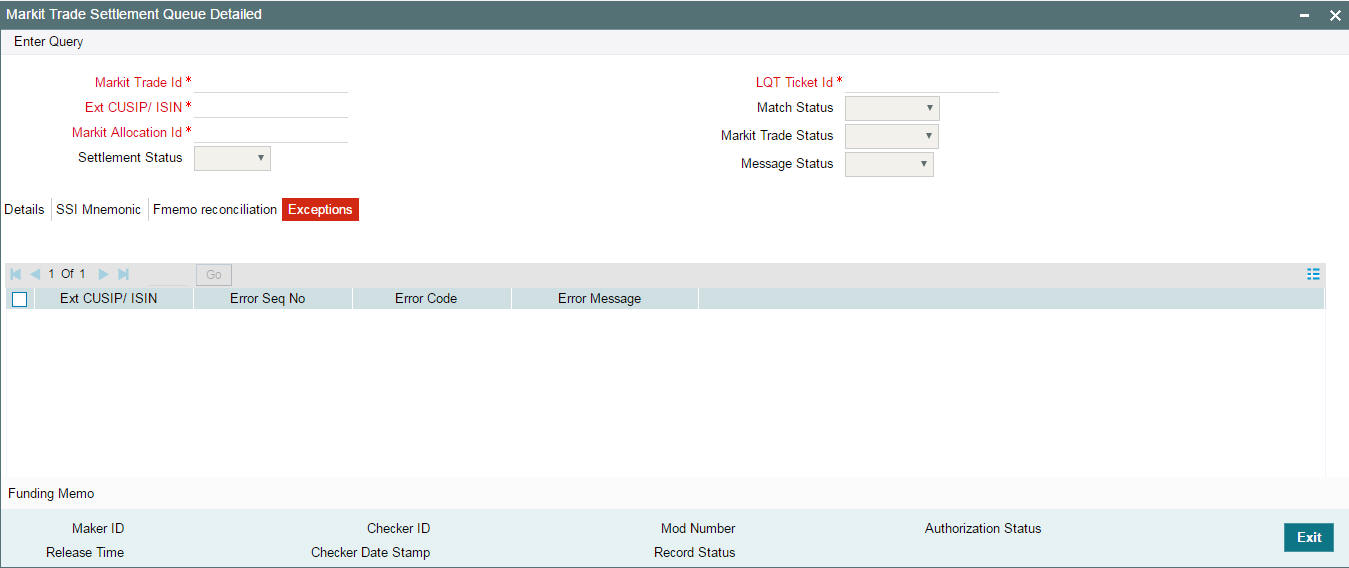Close the Markit Trade Settlement window
The width and height of the screenshot is (1349, 568).
[1334, 15]
